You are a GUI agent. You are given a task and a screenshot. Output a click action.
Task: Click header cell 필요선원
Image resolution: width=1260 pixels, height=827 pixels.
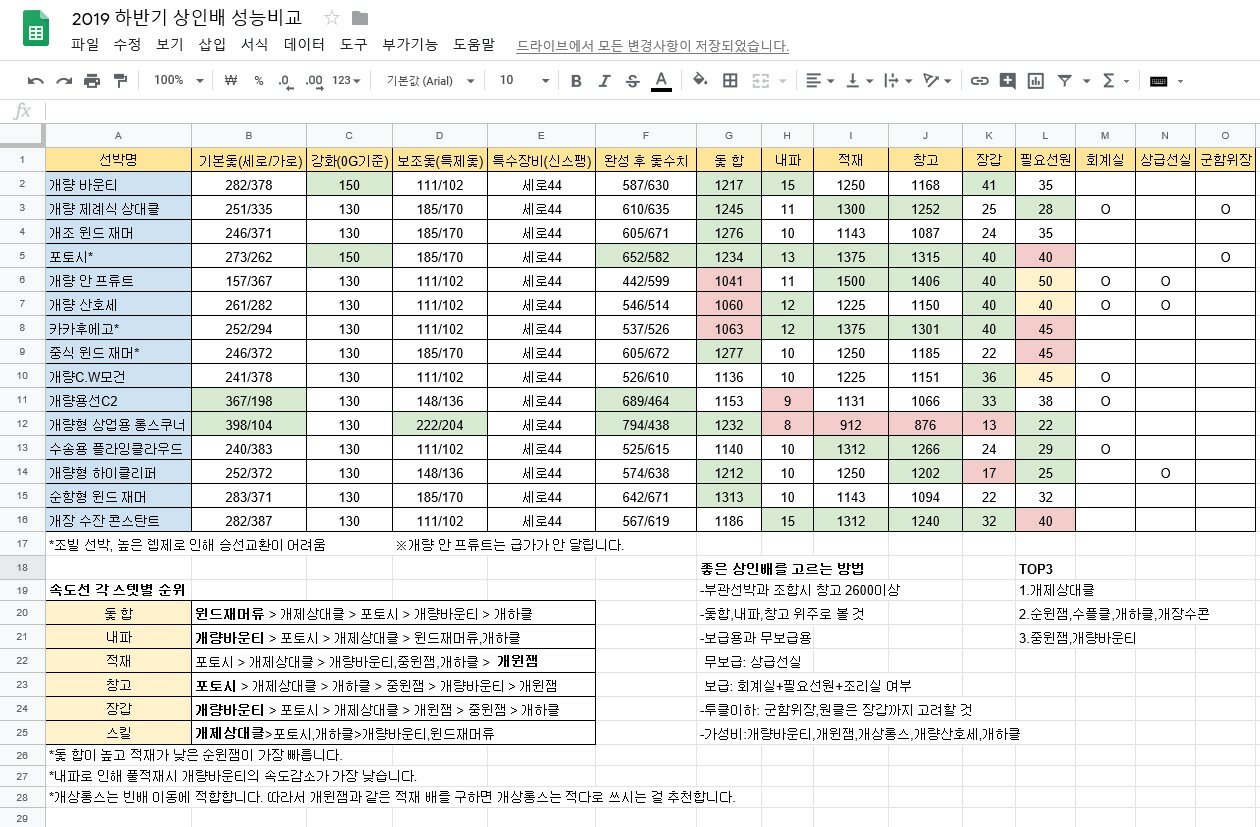[1045, 160]
